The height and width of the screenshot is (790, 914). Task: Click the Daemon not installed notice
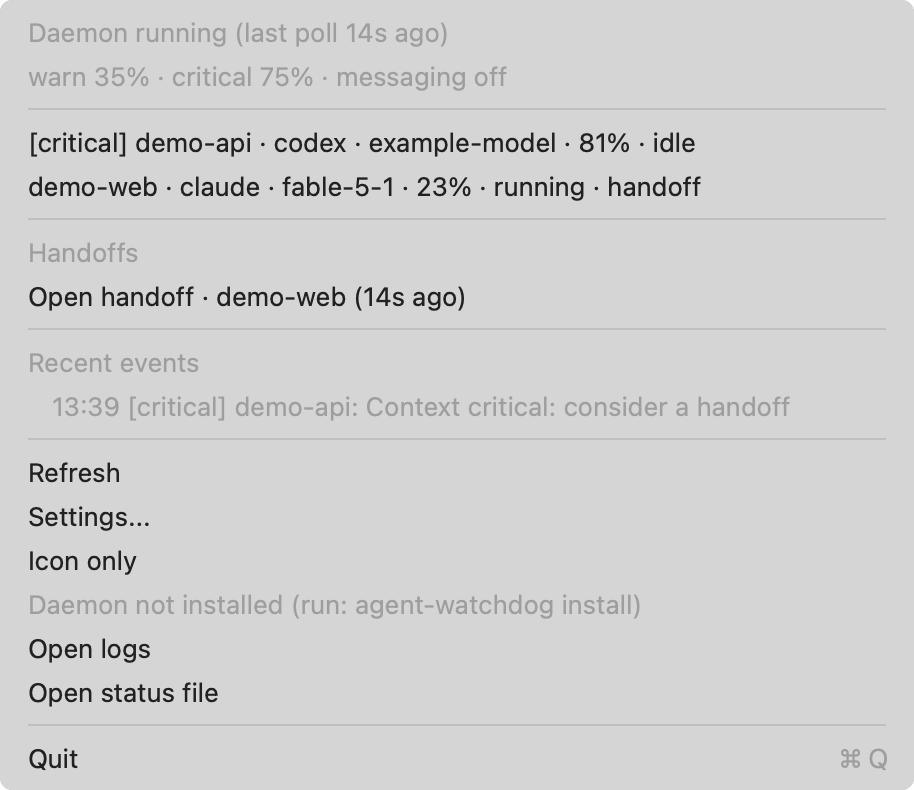335,605
